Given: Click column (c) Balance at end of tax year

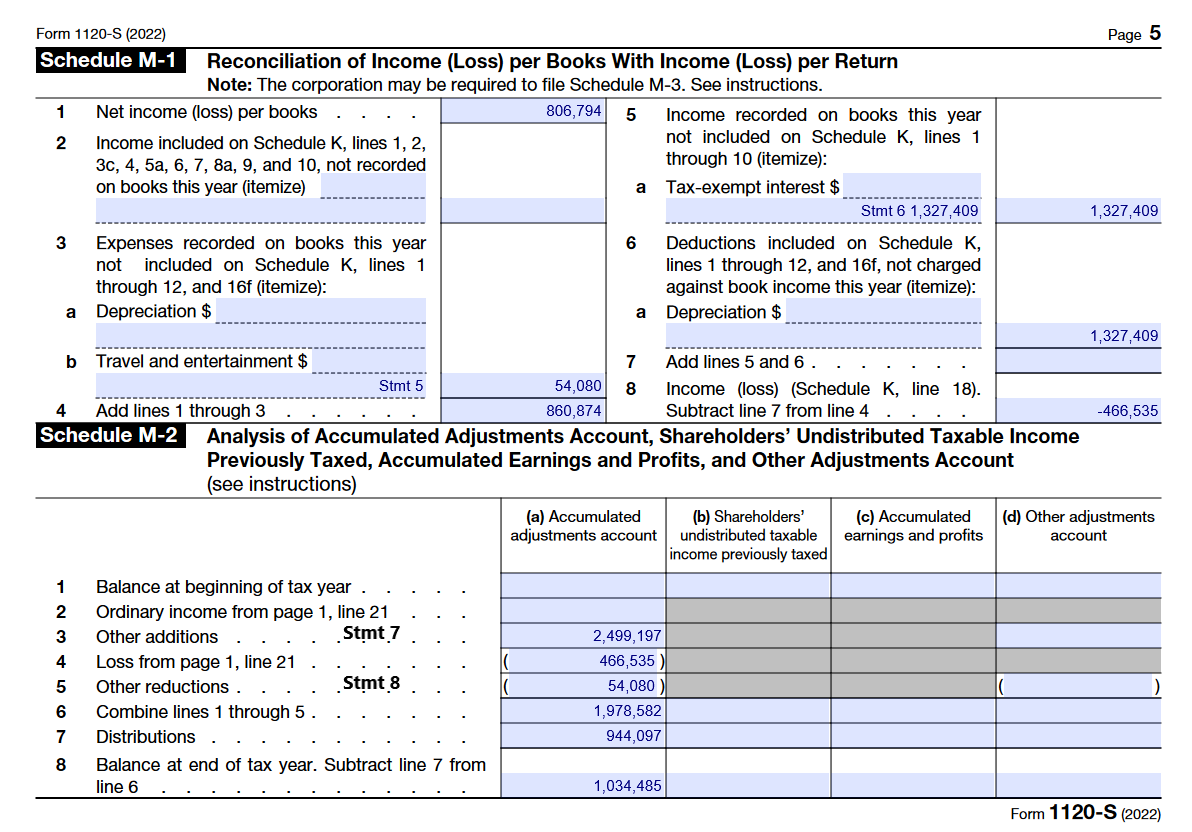Looking at the screenshot, I should 913,786.
